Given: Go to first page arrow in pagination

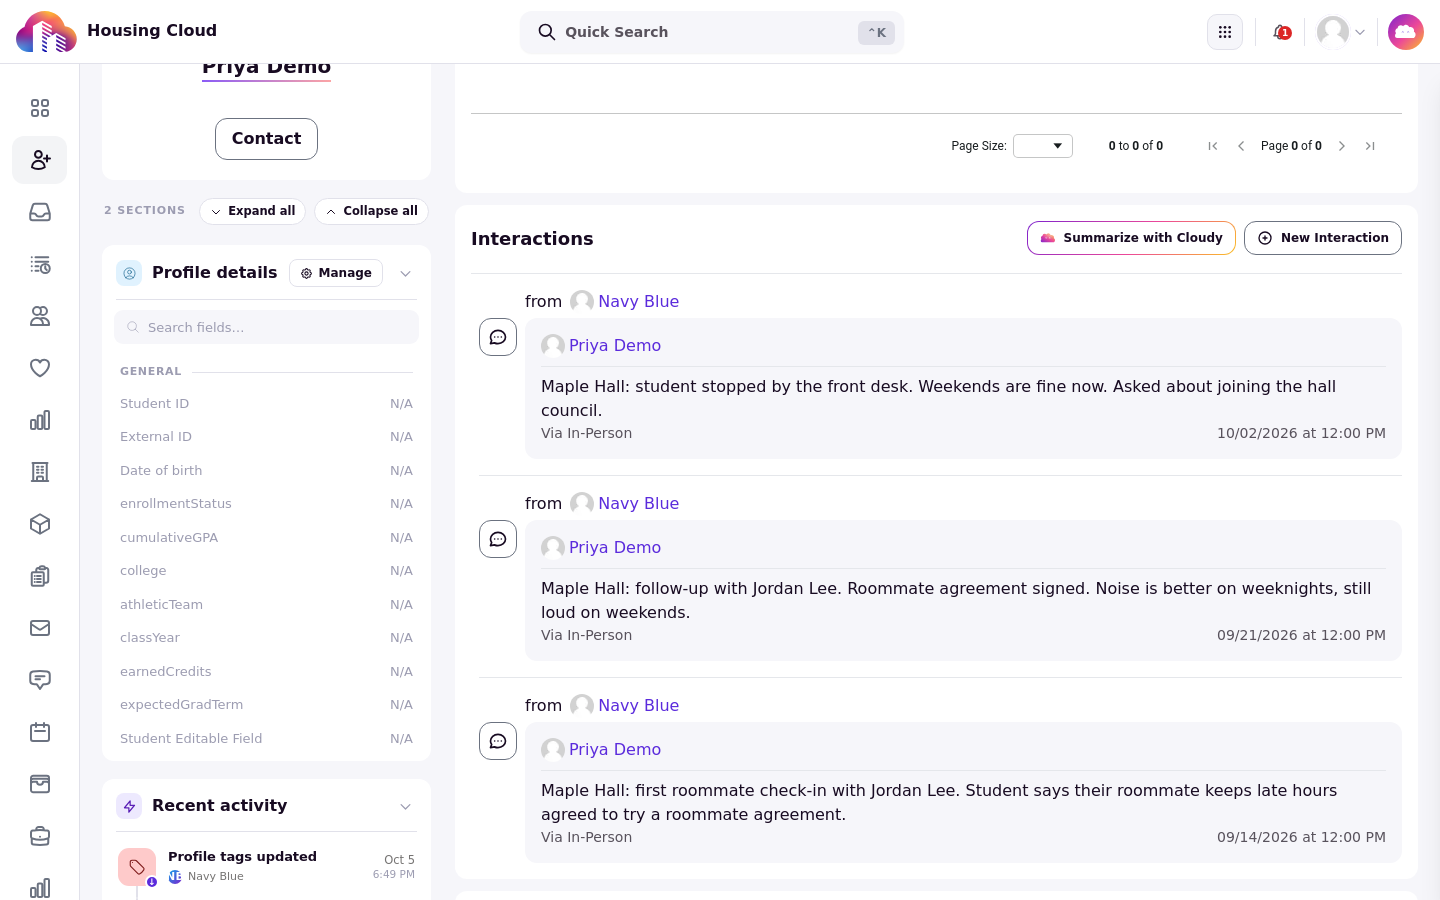Looking at the screenshot, I should (1213, 146).
